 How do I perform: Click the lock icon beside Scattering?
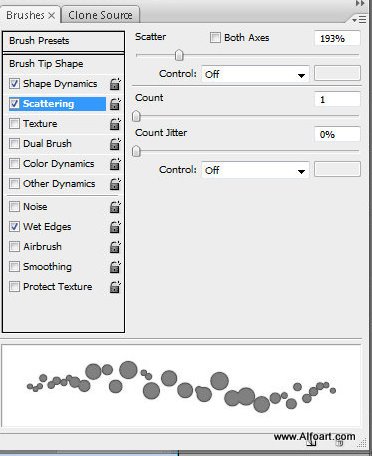pos(115,104)
